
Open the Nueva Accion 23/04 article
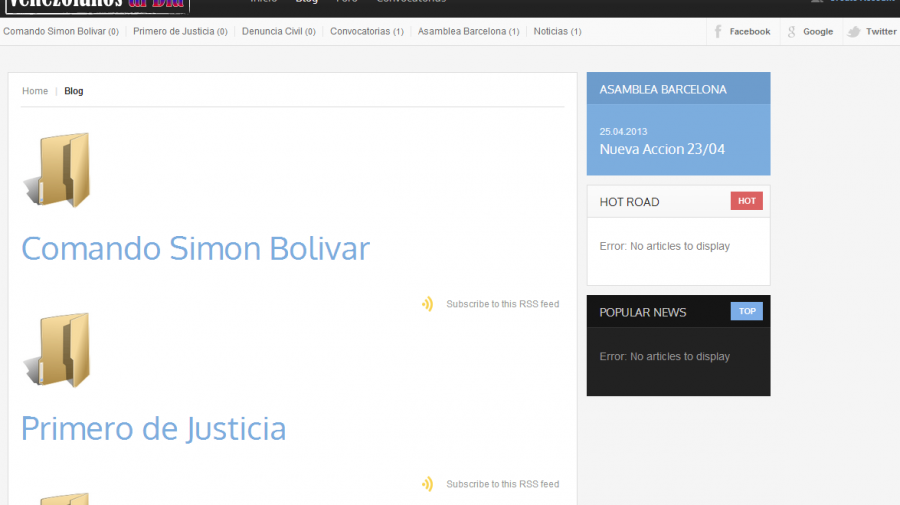coord(662,149)
